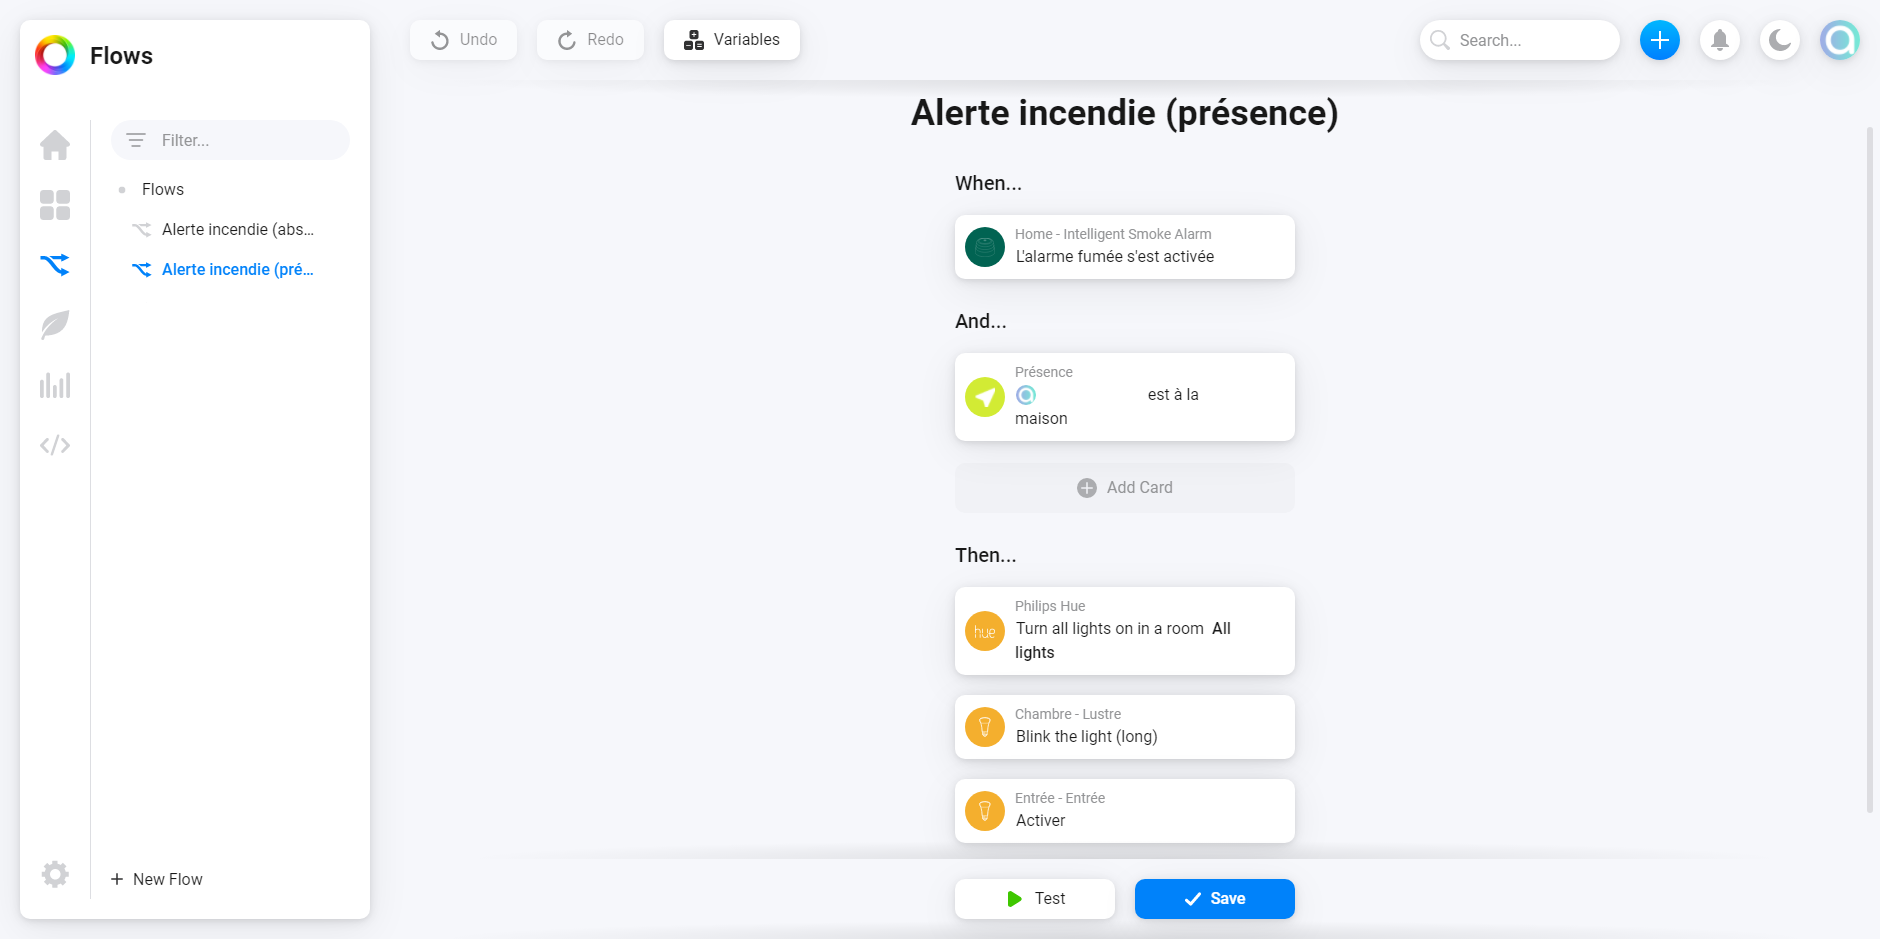
Task: Click the smoke alarm device icon
Action: (x=985, y=247)
